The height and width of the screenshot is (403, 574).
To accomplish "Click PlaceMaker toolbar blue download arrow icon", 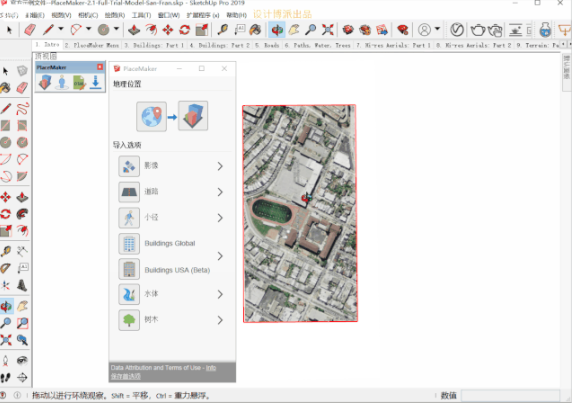I will click(96, 82).
